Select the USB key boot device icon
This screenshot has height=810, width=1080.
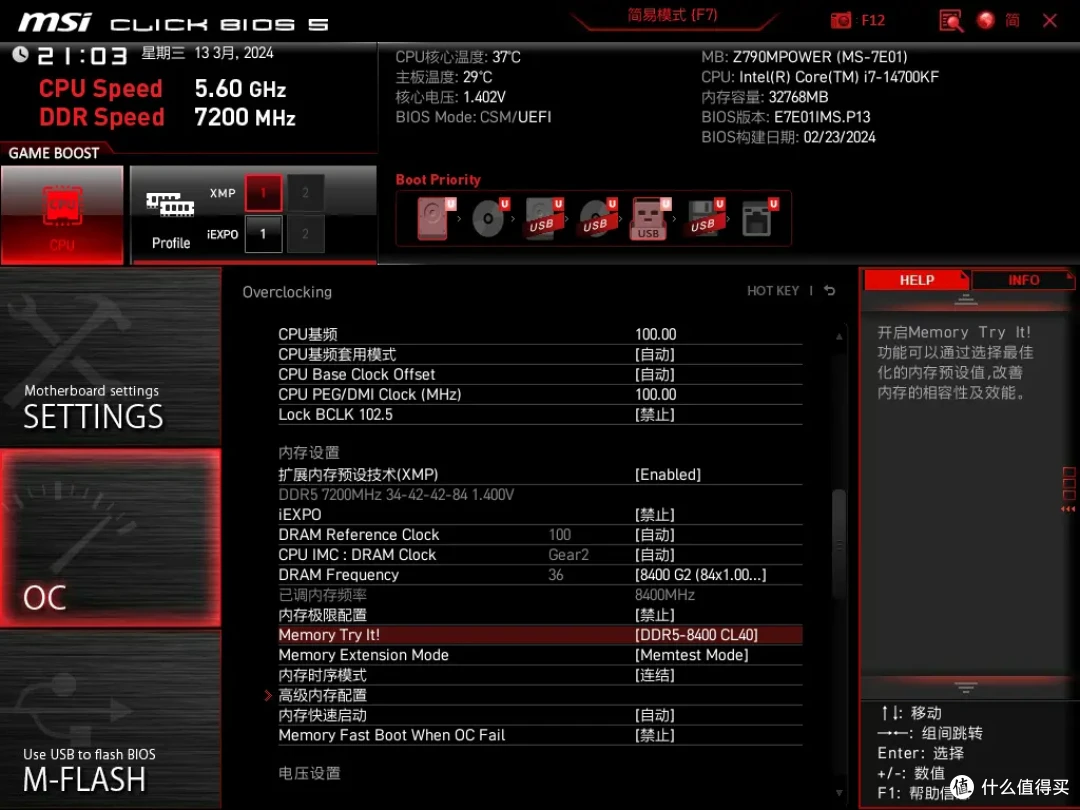click(x=650, y=218)
